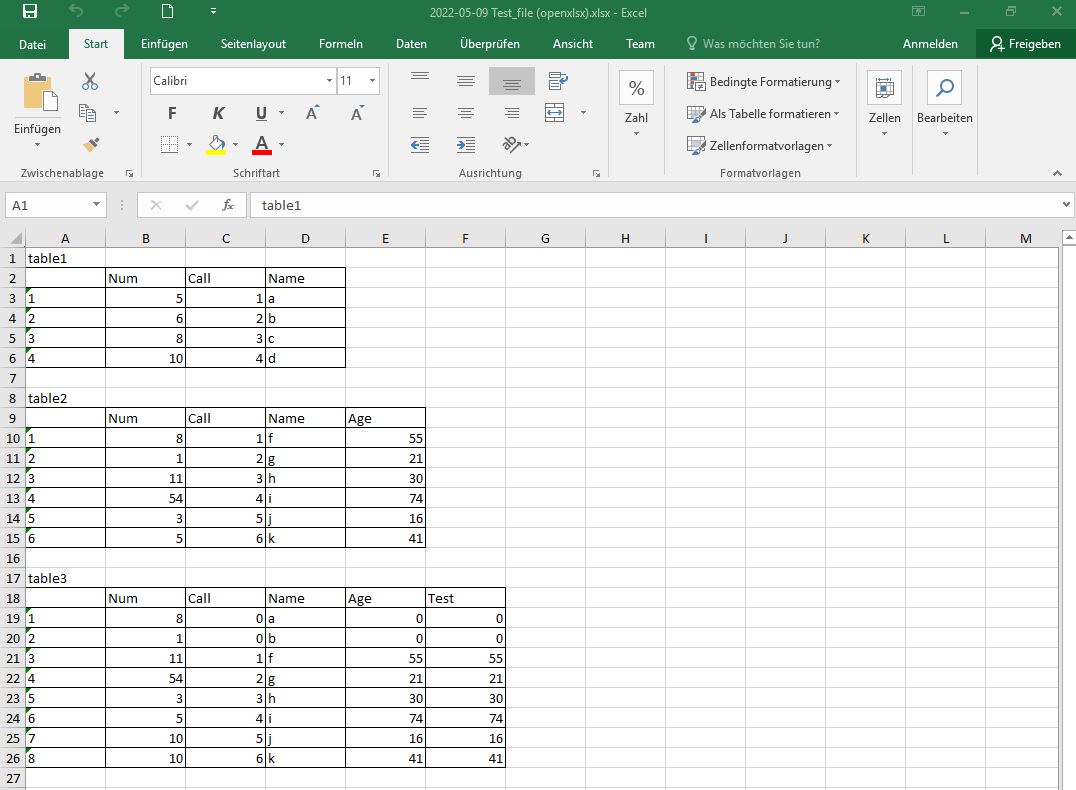Open Zellenformatvorlagen menu

(760, 146)
